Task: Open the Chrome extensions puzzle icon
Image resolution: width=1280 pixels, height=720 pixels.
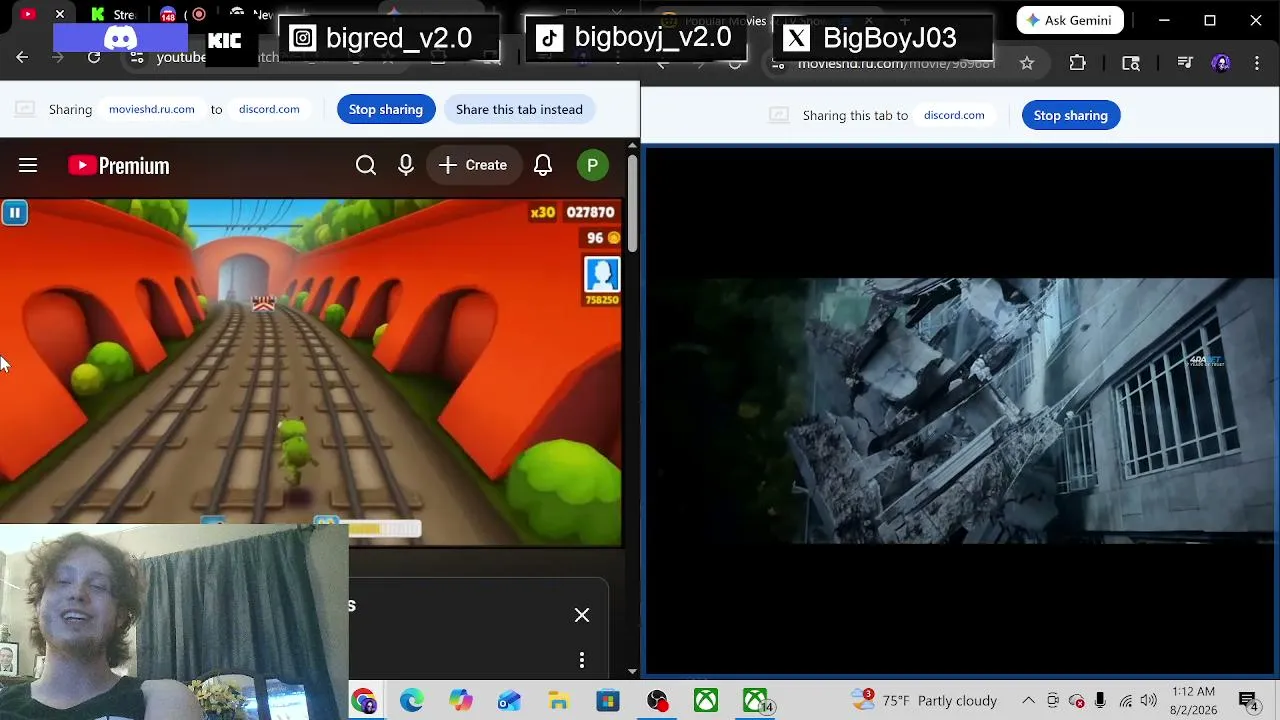Action: point(1077,63)
